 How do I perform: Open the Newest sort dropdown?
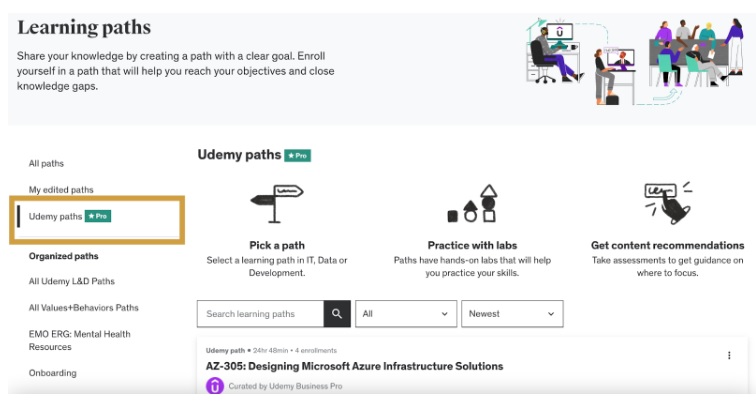pyautogui.click(x=511, y=314)
